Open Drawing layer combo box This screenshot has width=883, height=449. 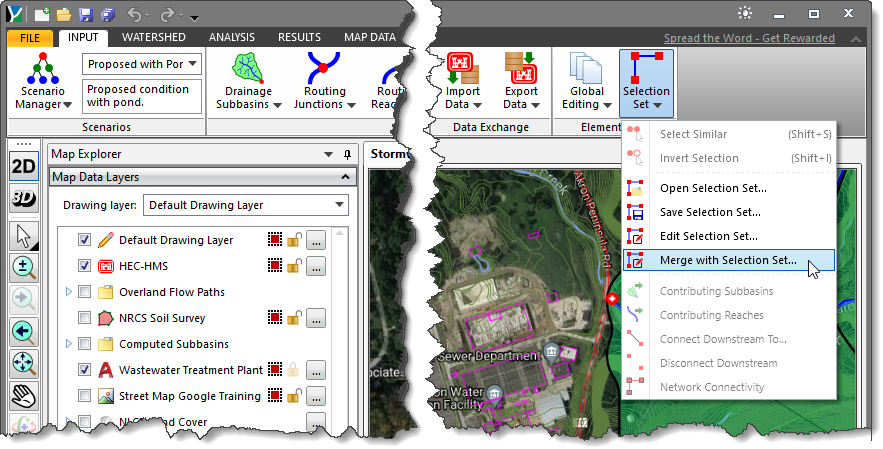click(246, 205)
